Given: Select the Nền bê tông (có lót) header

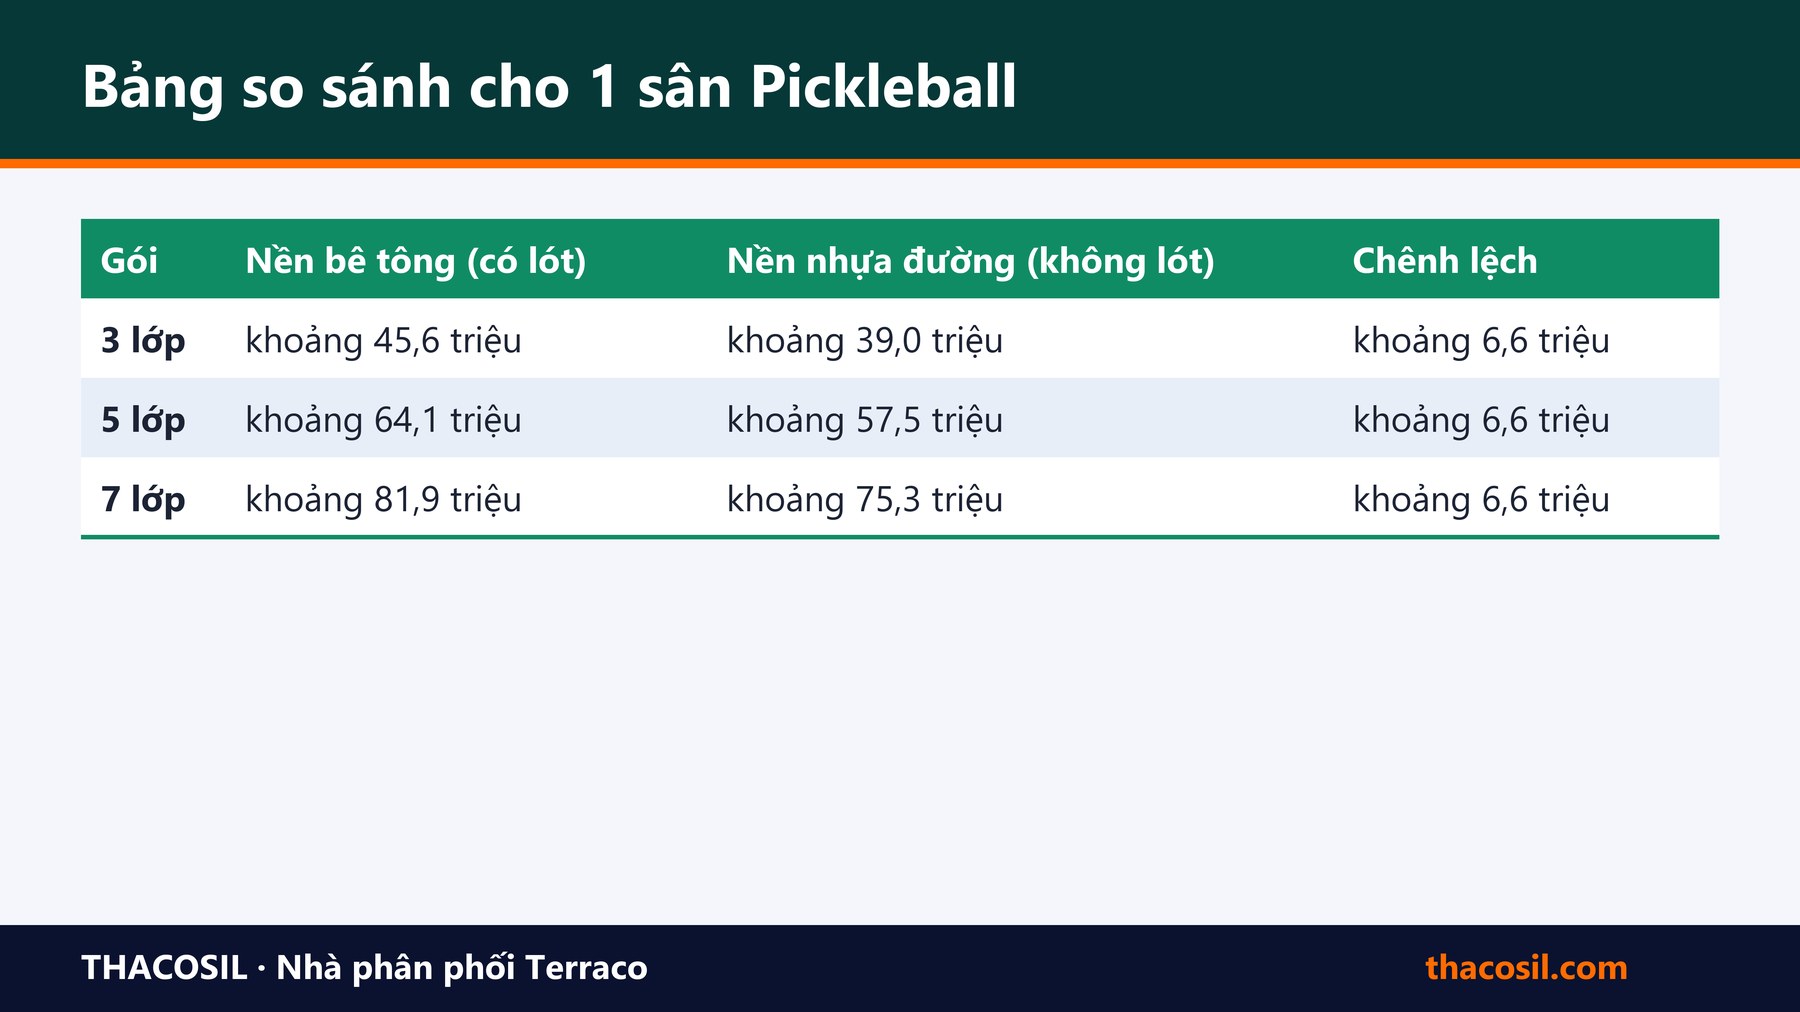Looking at the screenshot, I should click(415, 261).
